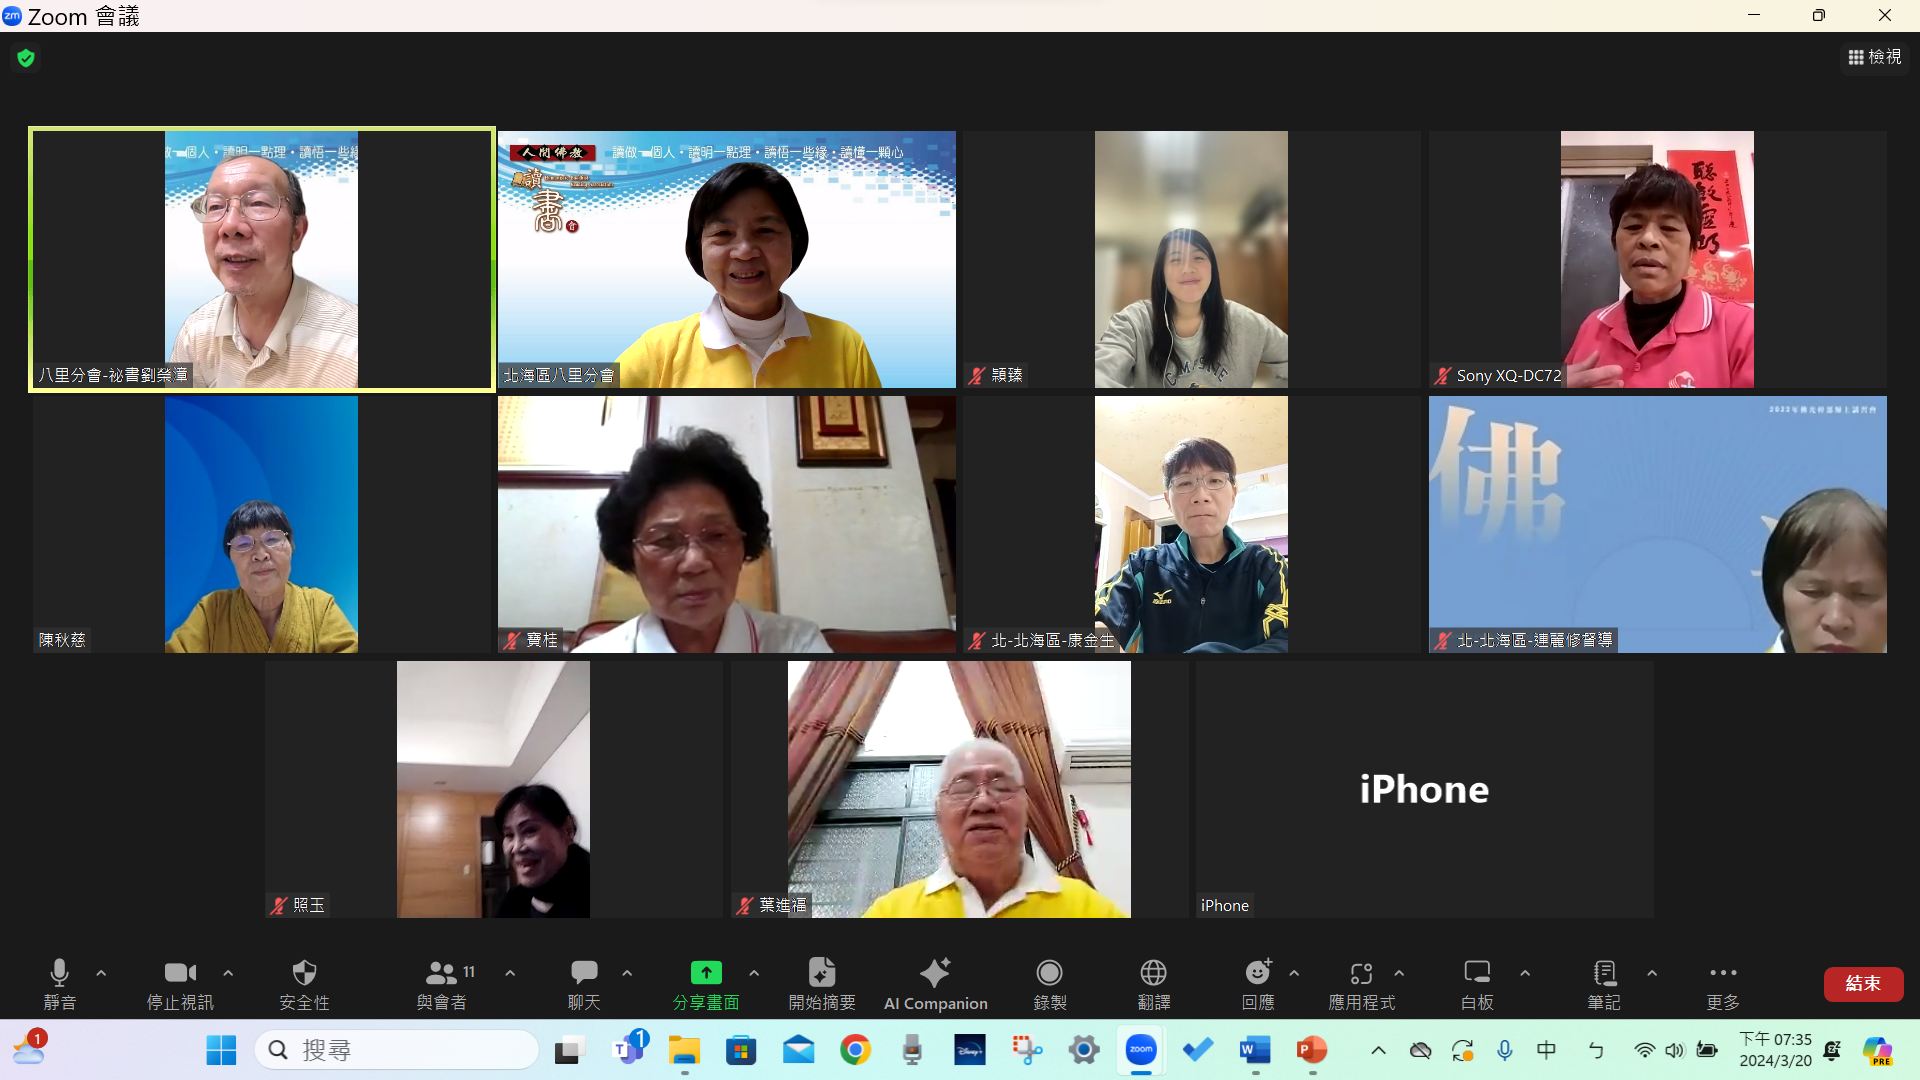The width and height of the screenshot is (1920, 1080).
Task: Expand the Reactions options chevron
Action: (x=1294, y=973)
